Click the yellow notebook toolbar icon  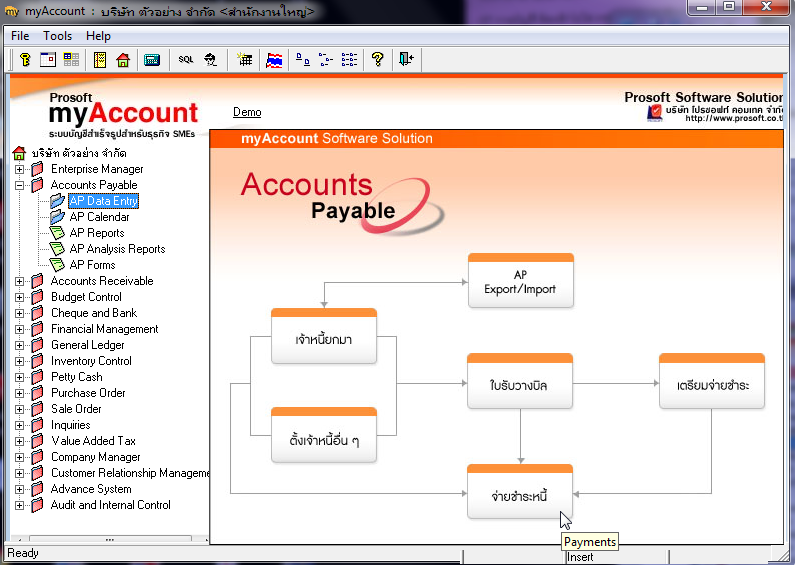click(100, 60)
